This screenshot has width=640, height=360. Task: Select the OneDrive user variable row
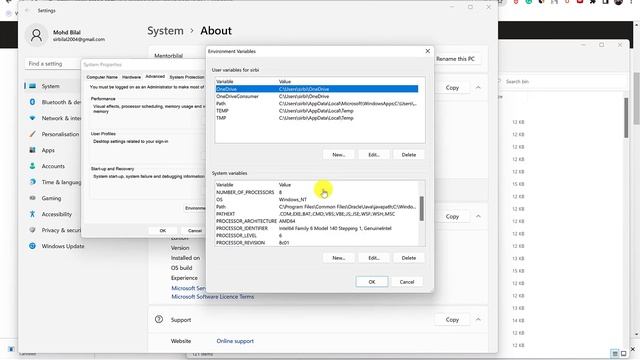[x=317, y=89]
